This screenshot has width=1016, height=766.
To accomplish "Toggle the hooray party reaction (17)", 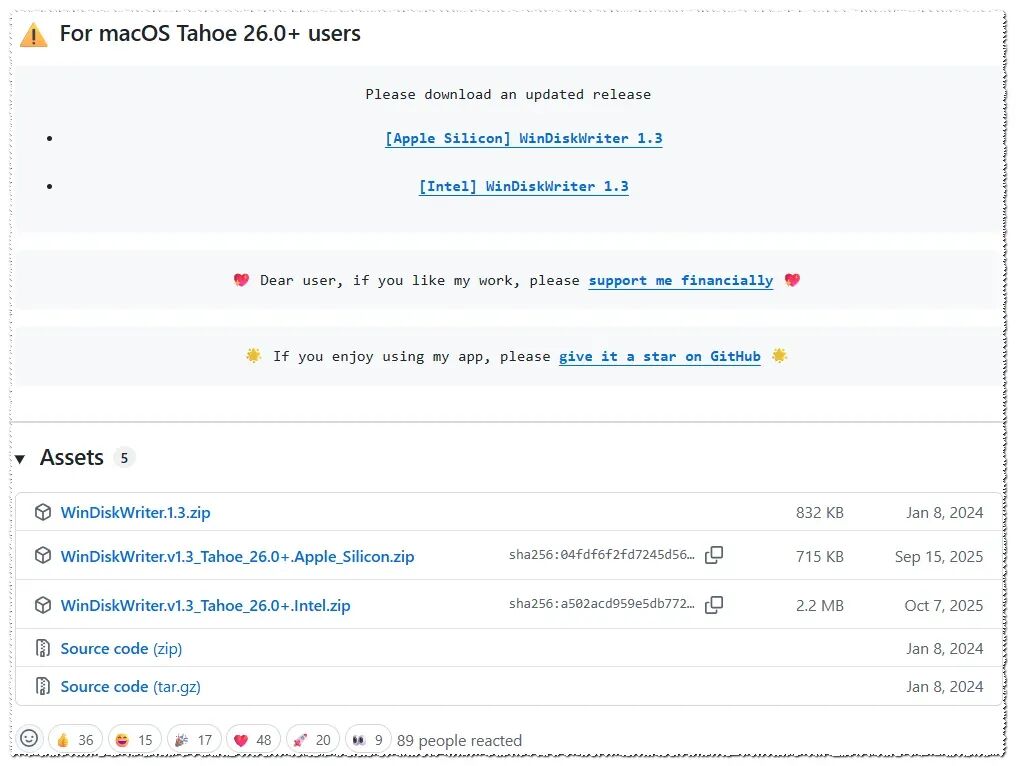I will coord(194,739).
